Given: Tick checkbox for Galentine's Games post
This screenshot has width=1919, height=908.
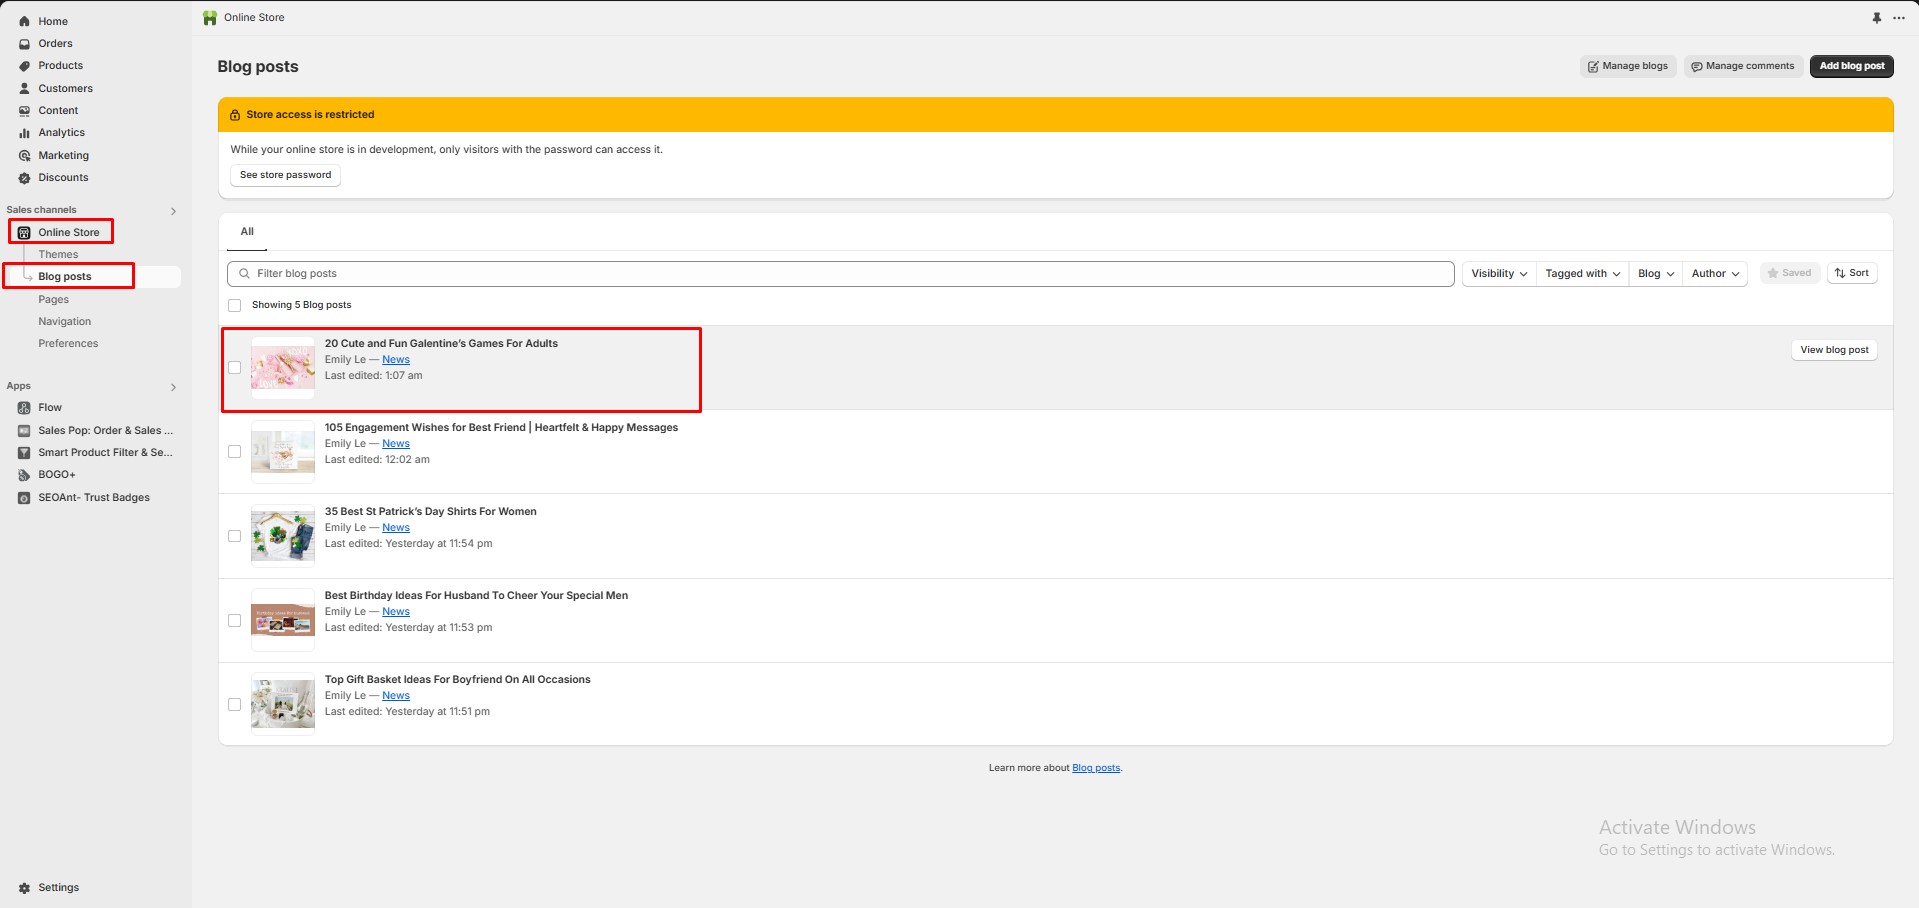Looking at the screenshot, I should click(235, 368).
